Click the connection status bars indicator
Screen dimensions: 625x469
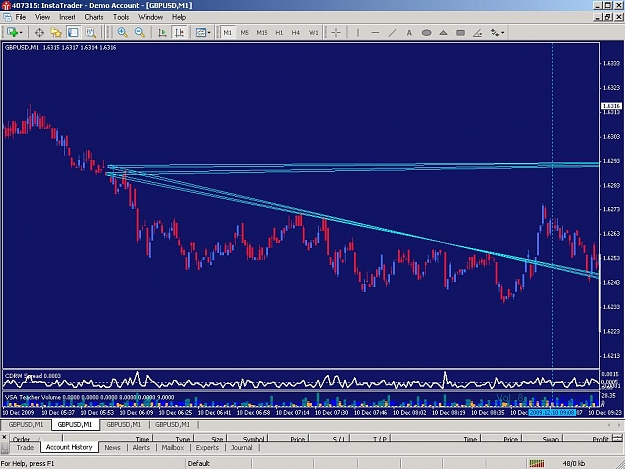[x=537, y=463]
